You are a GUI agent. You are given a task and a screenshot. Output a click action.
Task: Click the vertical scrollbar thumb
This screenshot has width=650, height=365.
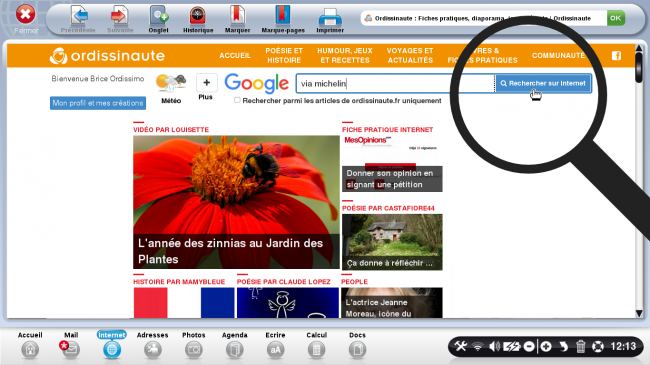click(x=639, y=66)
